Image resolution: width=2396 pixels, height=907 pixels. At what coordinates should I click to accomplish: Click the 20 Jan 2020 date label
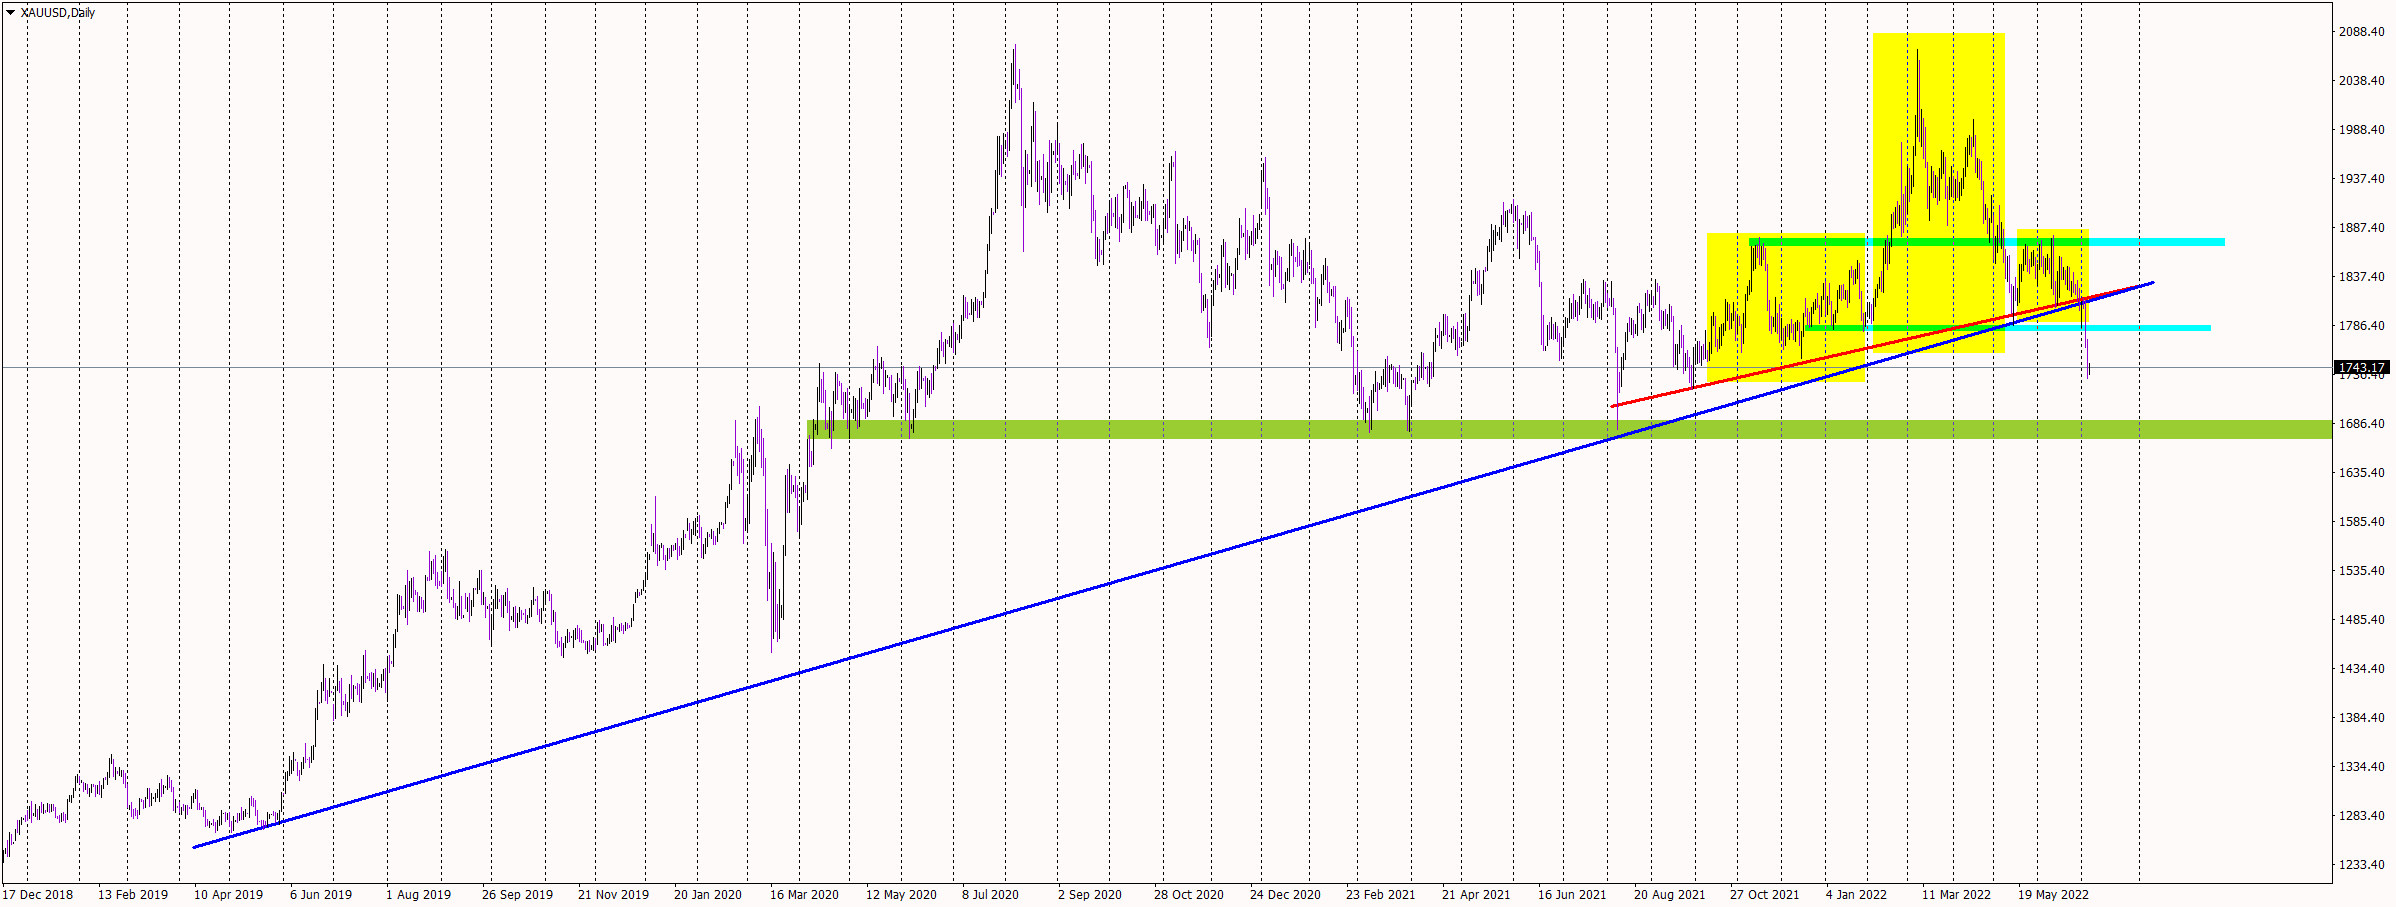(708, 895)
